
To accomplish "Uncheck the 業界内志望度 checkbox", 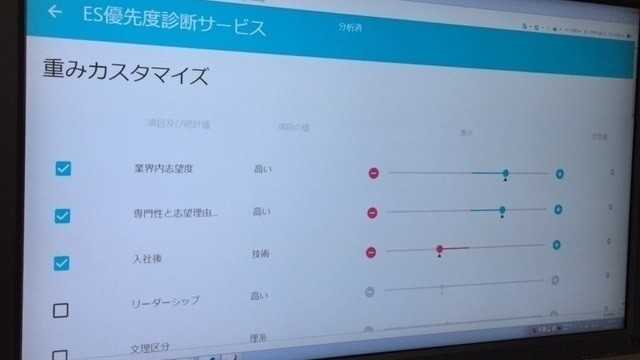I will [63, 168].
